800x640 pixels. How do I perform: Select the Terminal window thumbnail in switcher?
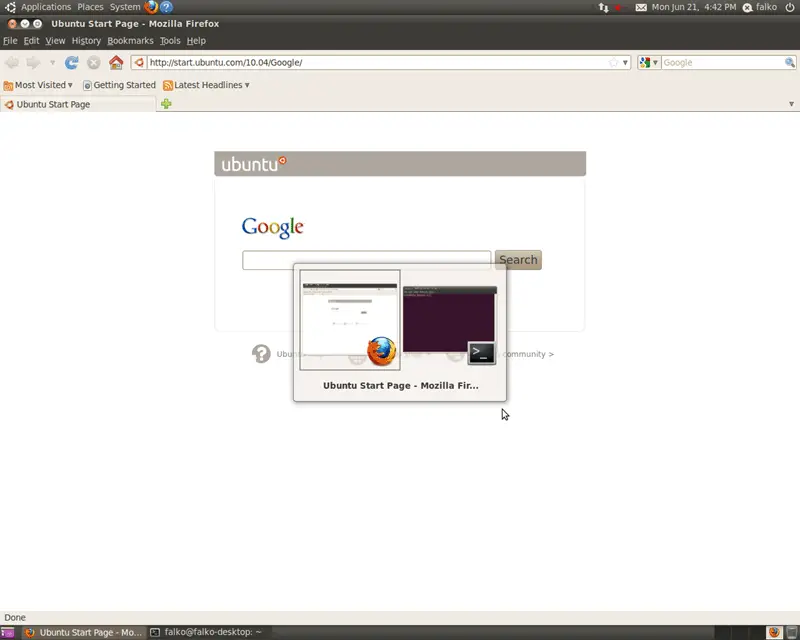[x=449, y=325]
